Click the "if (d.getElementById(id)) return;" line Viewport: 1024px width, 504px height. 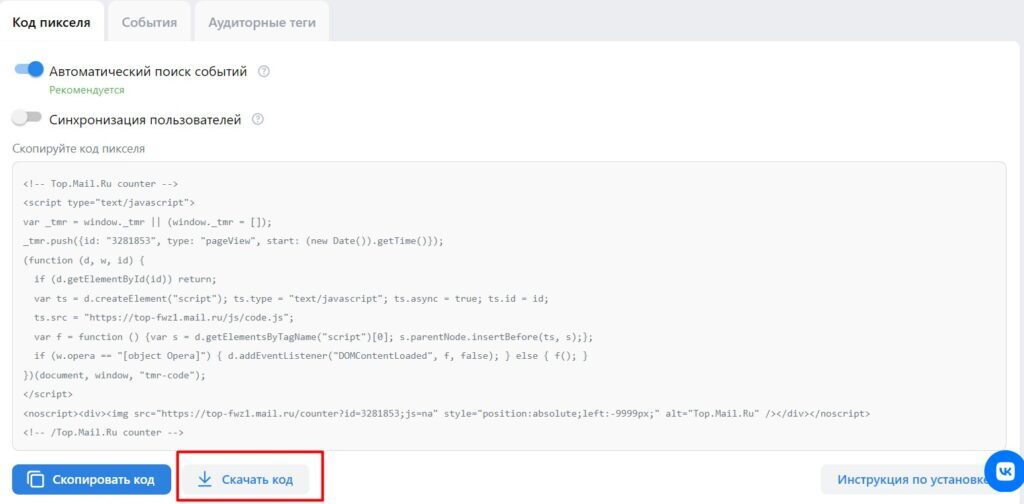125,279
